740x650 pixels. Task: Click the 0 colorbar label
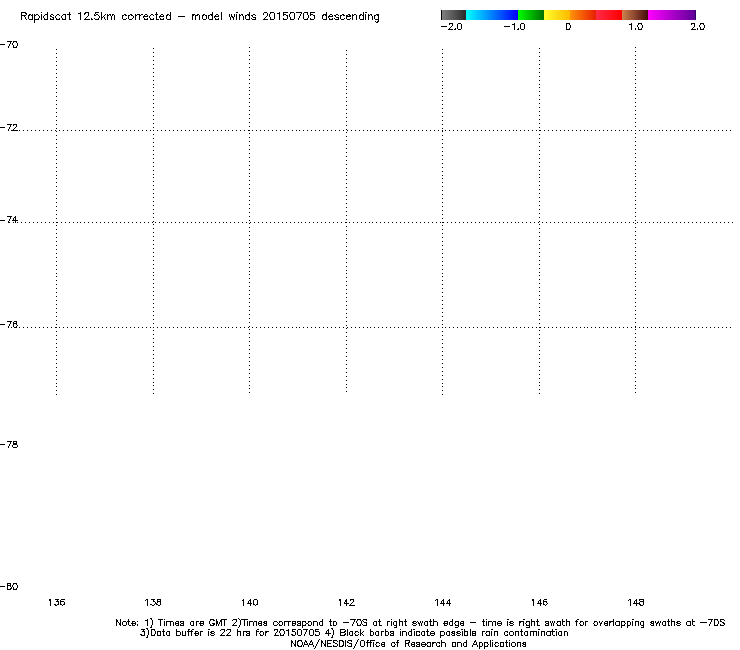[x=568, y=27]
